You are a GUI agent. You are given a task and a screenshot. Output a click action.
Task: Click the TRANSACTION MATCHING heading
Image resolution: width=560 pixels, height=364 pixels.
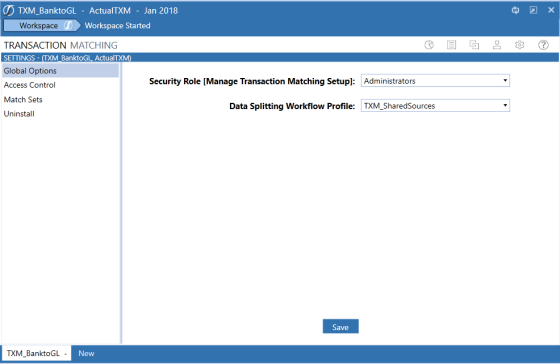pyautogui.click(x=60, y=45)
